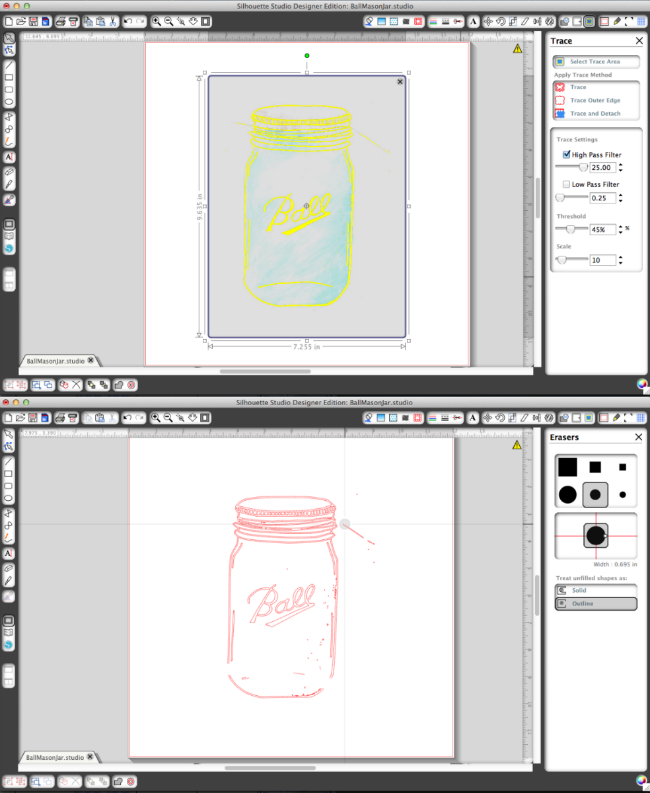Click Threshold value field 45%
Viewport: 650px width, 793px height.
click(x=603, y=229)
